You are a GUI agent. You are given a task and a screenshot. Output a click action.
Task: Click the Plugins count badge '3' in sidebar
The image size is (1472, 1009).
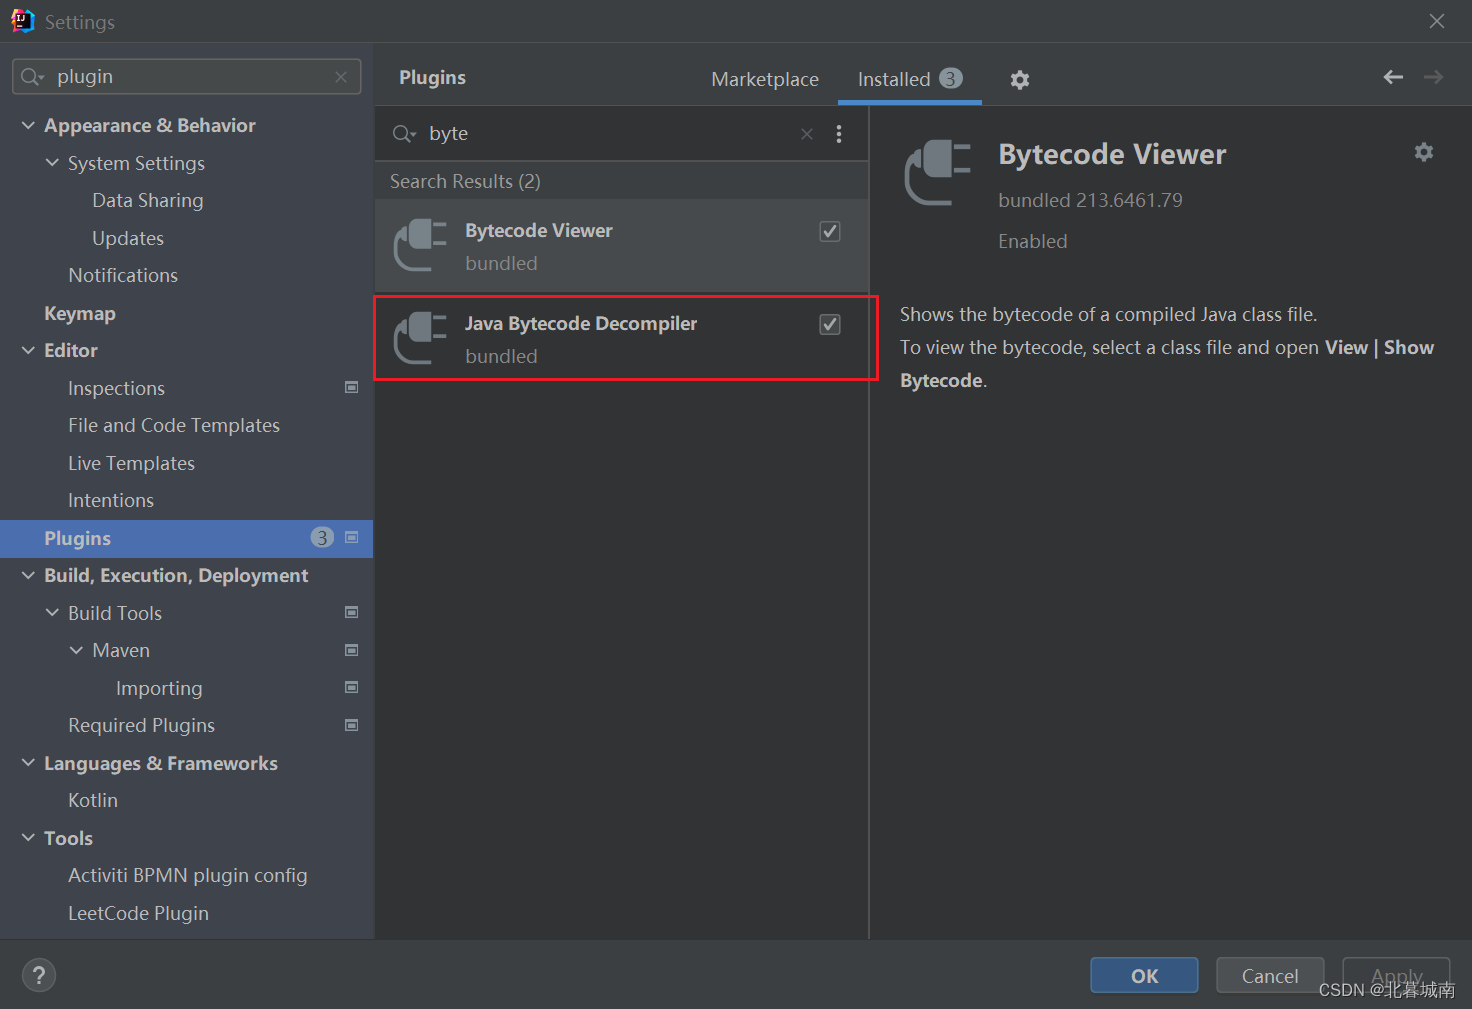(x=322, y=538)
